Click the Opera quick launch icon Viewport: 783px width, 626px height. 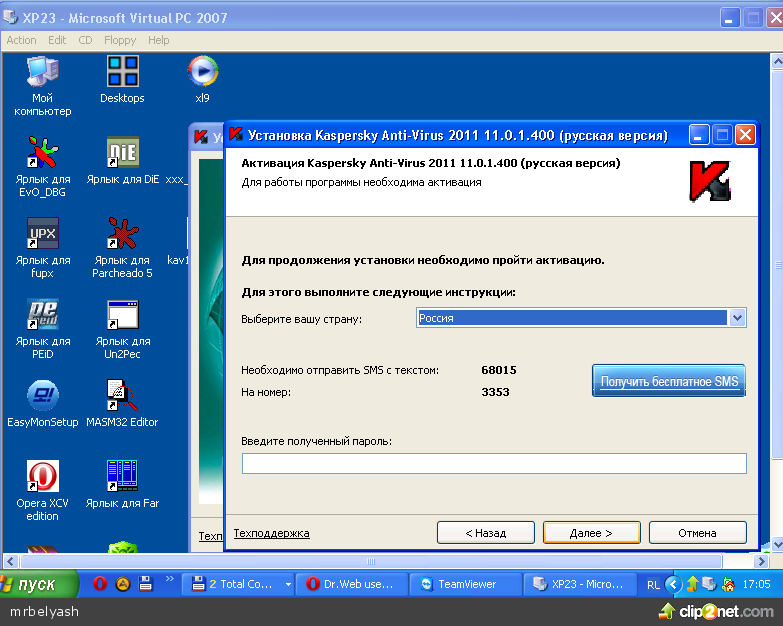tap(100, 584)
